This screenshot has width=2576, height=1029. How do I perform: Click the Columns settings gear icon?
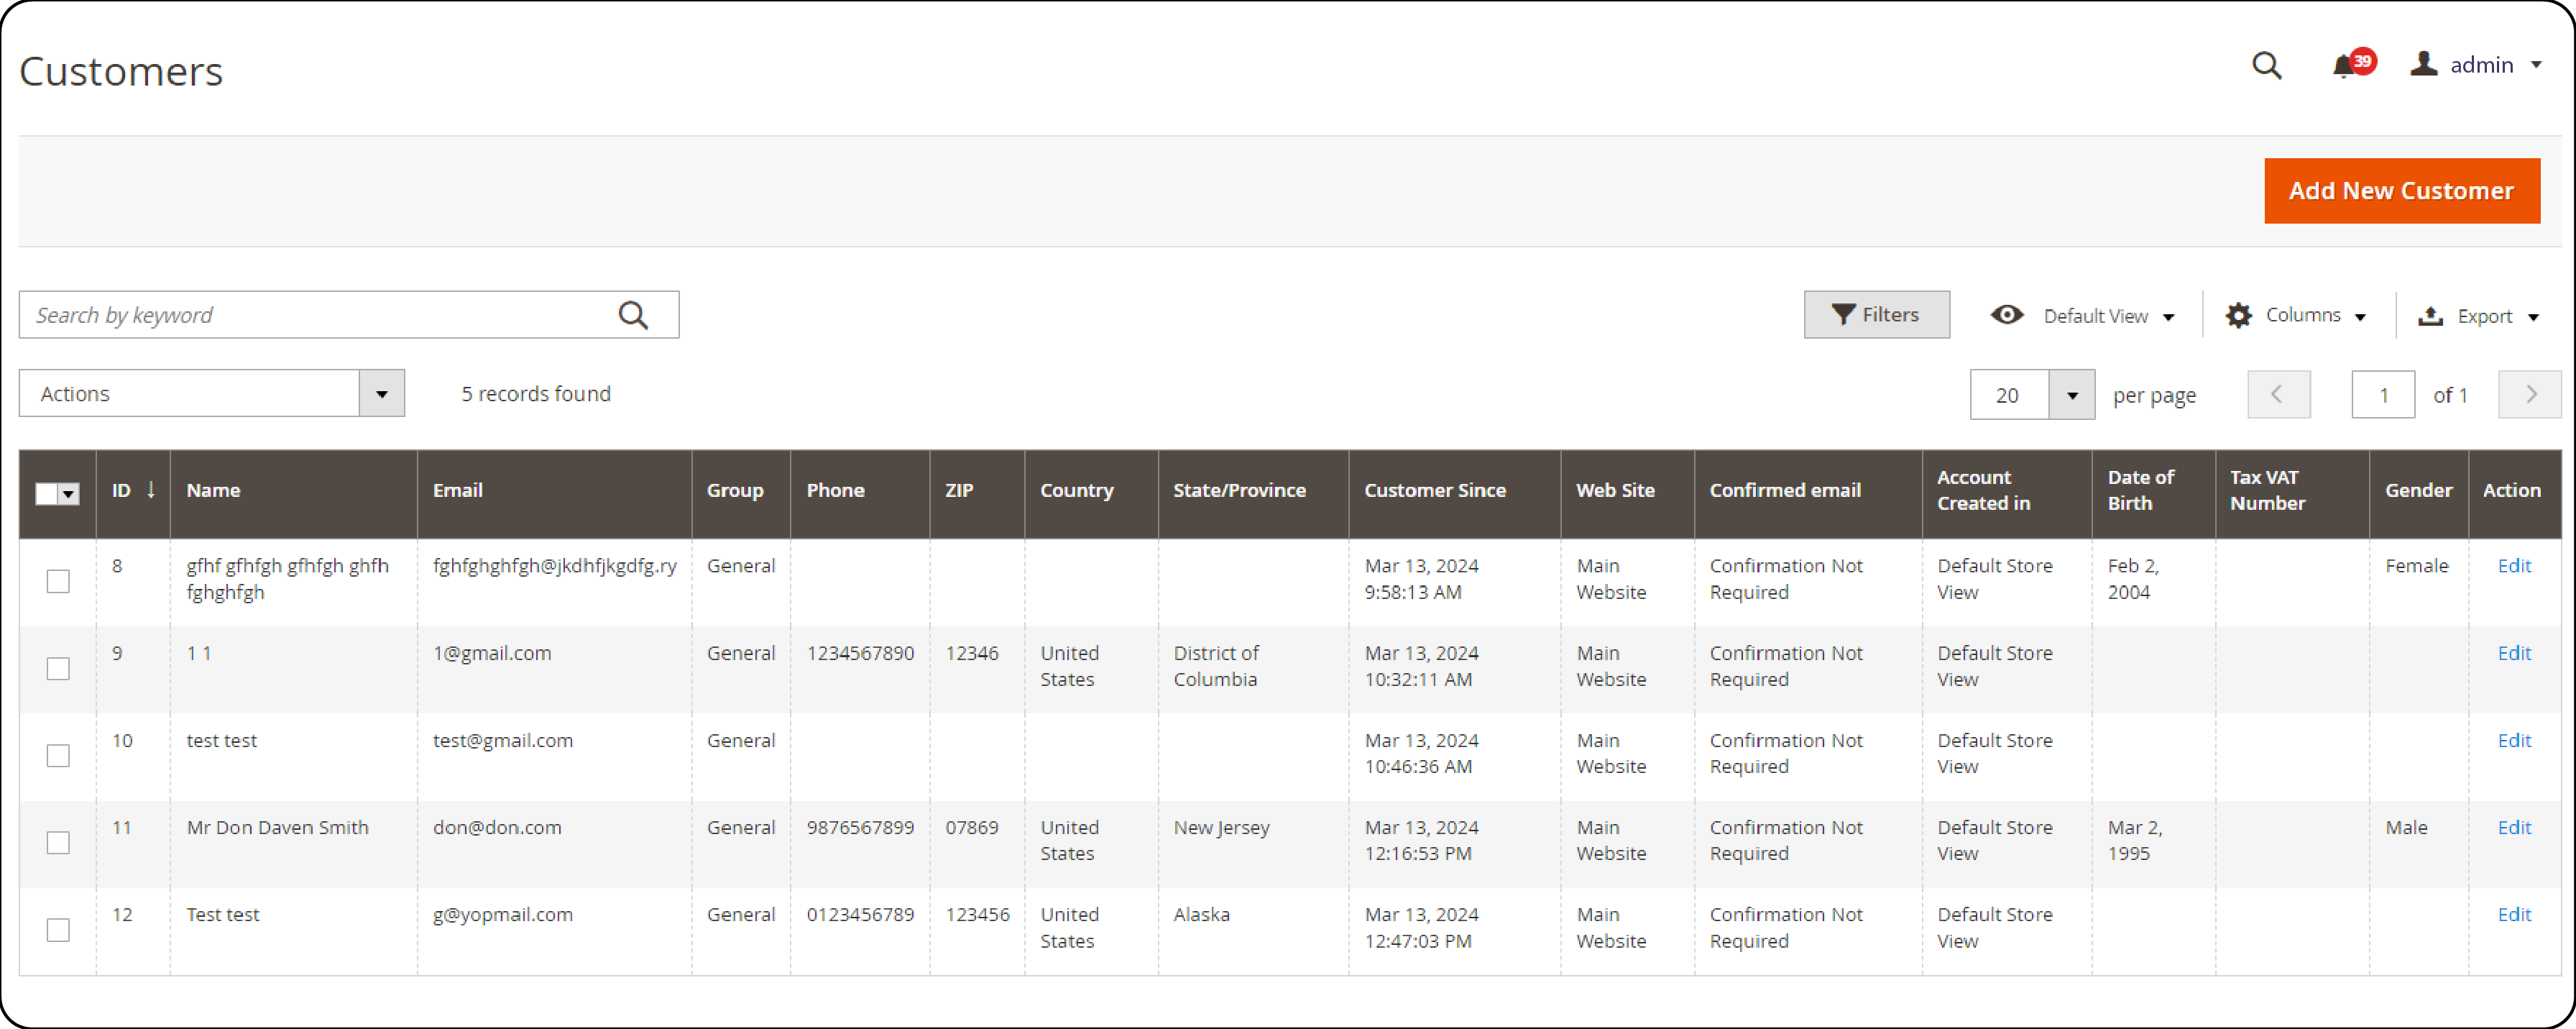point(2231,316)
